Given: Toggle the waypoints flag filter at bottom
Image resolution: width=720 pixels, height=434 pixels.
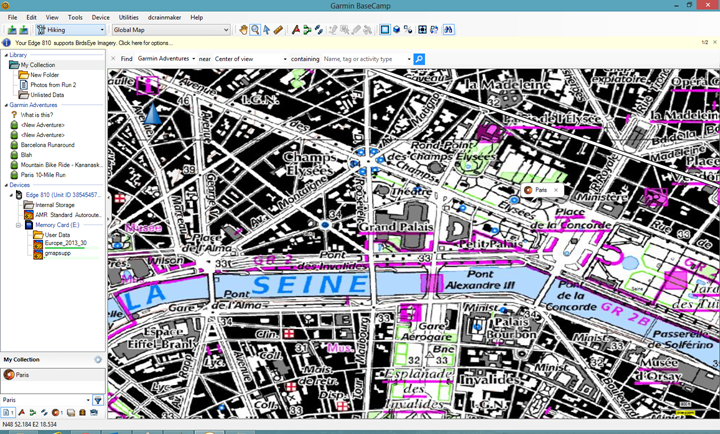Looking at the screenshot, I should (x=22, y=412).
